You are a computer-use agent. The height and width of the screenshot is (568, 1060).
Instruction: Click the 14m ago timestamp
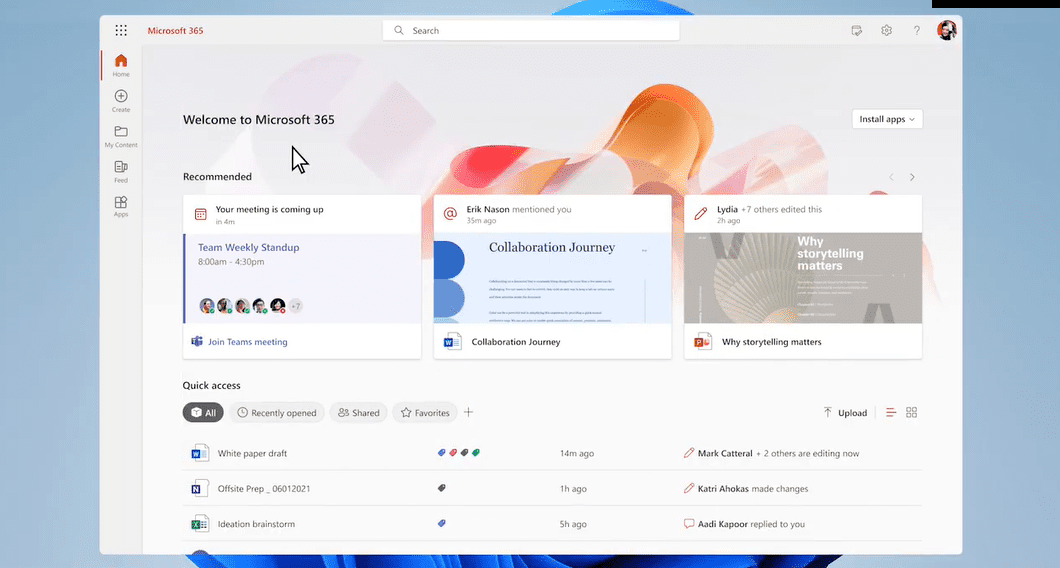(x=577, y=454)
